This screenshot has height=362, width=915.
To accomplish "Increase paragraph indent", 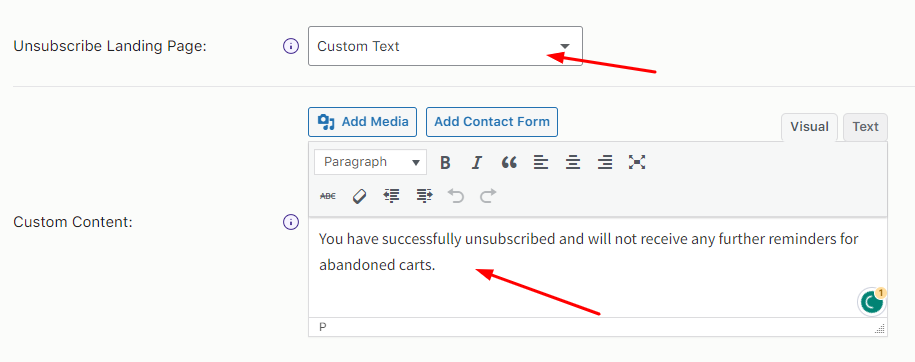I will 424,196.
